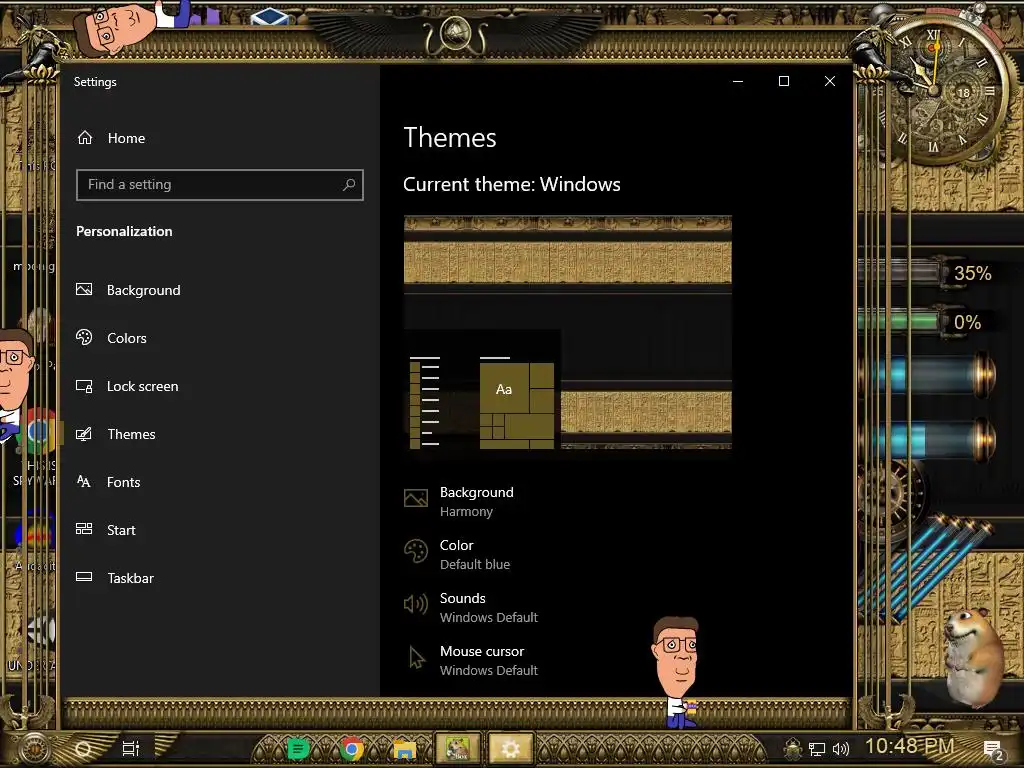Screen dimensions: 1024x768
Task: Click the Aa tile in theme preview
Action: 504,389
